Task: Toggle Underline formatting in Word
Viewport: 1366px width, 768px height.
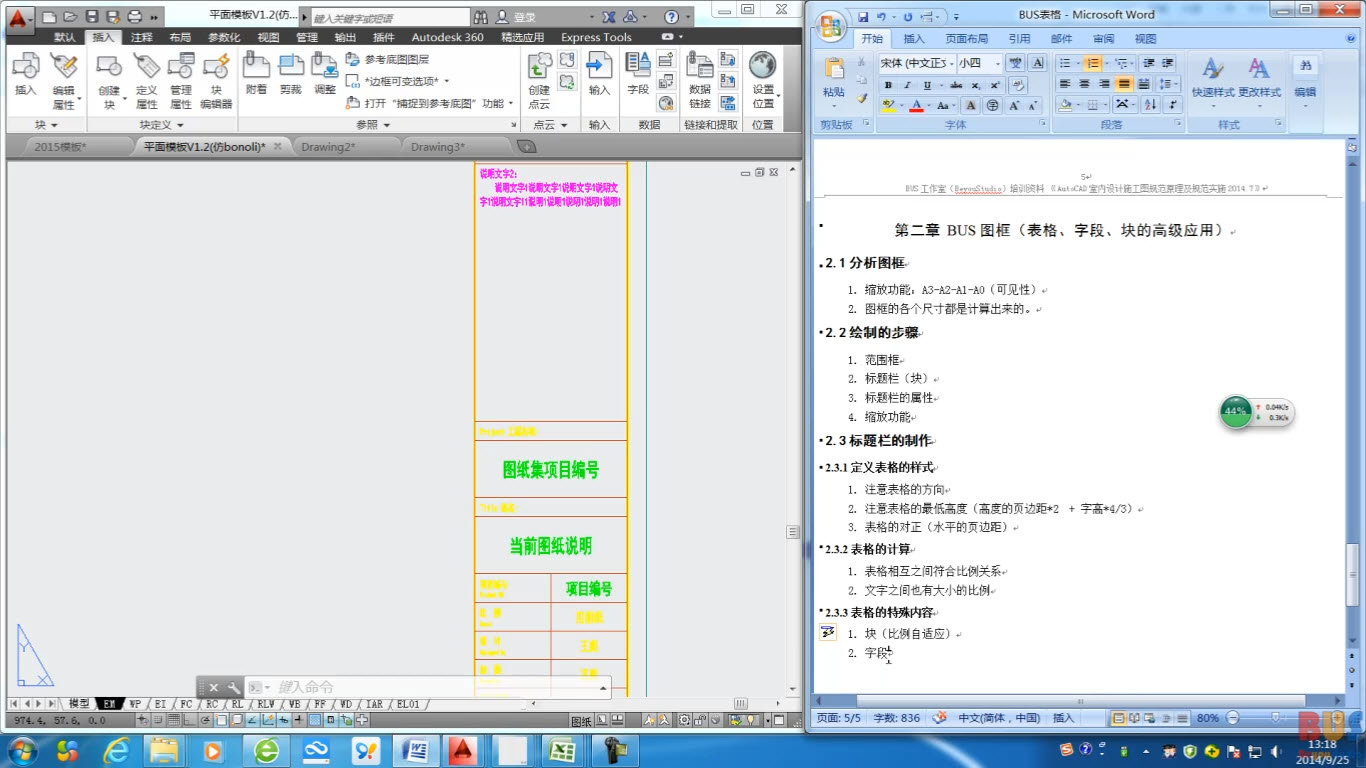Action: pyautogui.click(x=927, y=85)
